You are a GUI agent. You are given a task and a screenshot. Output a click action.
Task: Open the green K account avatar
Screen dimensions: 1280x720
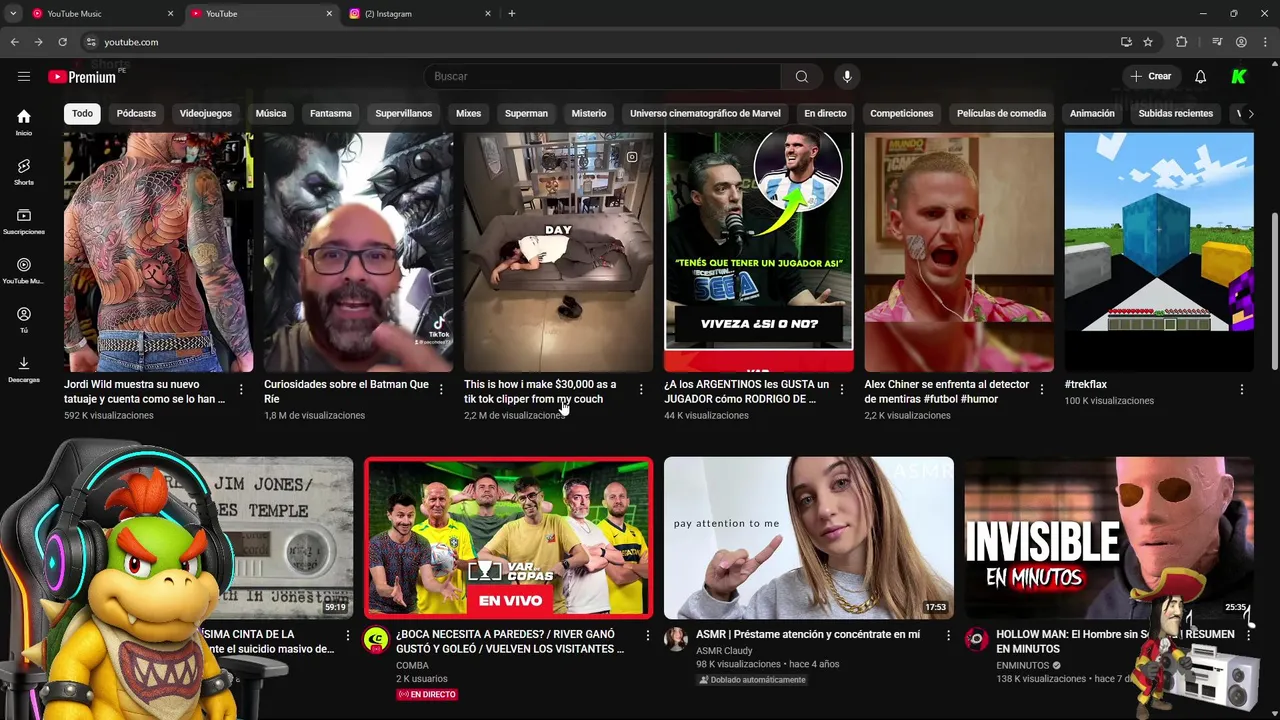tap(1239, 76)
